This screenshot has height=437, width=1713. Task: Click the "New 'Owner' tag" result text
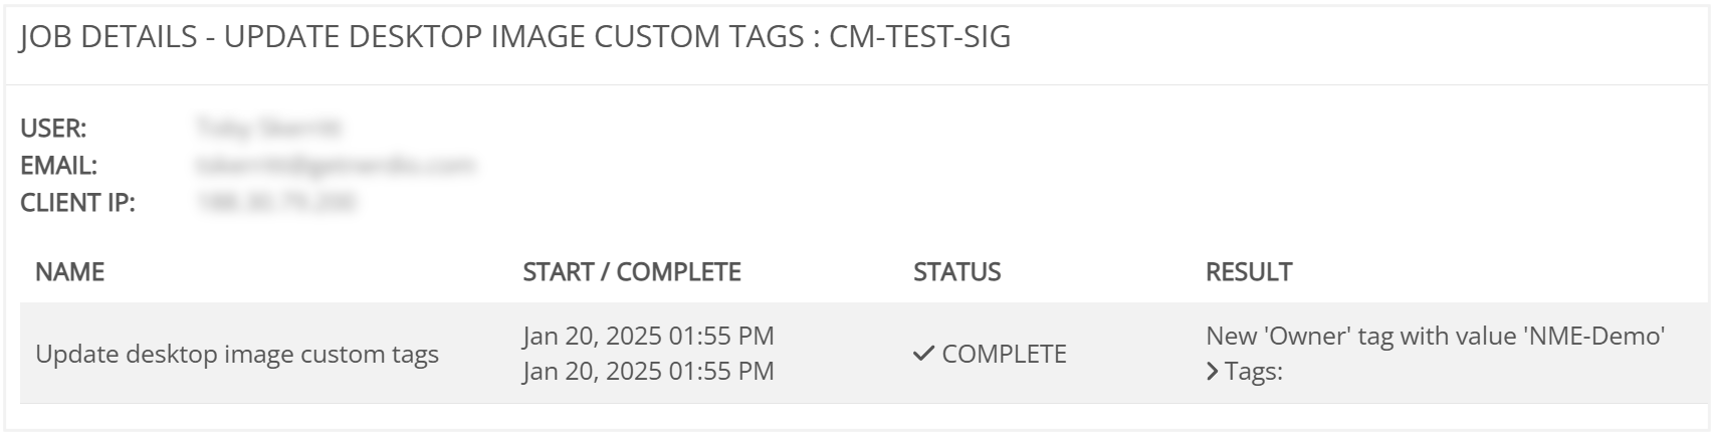[x=1434, y=336]
